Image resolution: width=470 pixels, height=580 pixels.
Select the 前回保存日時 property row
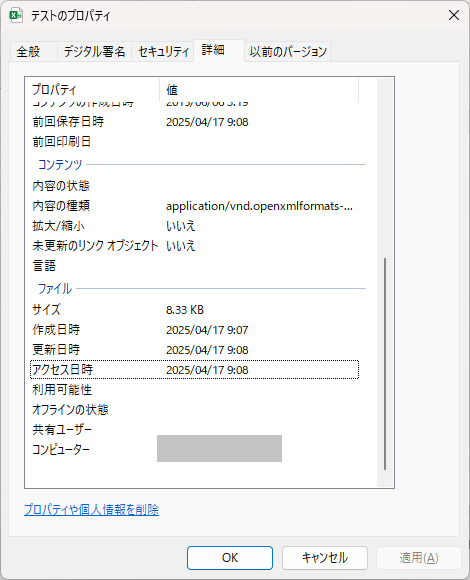point(195,122)
